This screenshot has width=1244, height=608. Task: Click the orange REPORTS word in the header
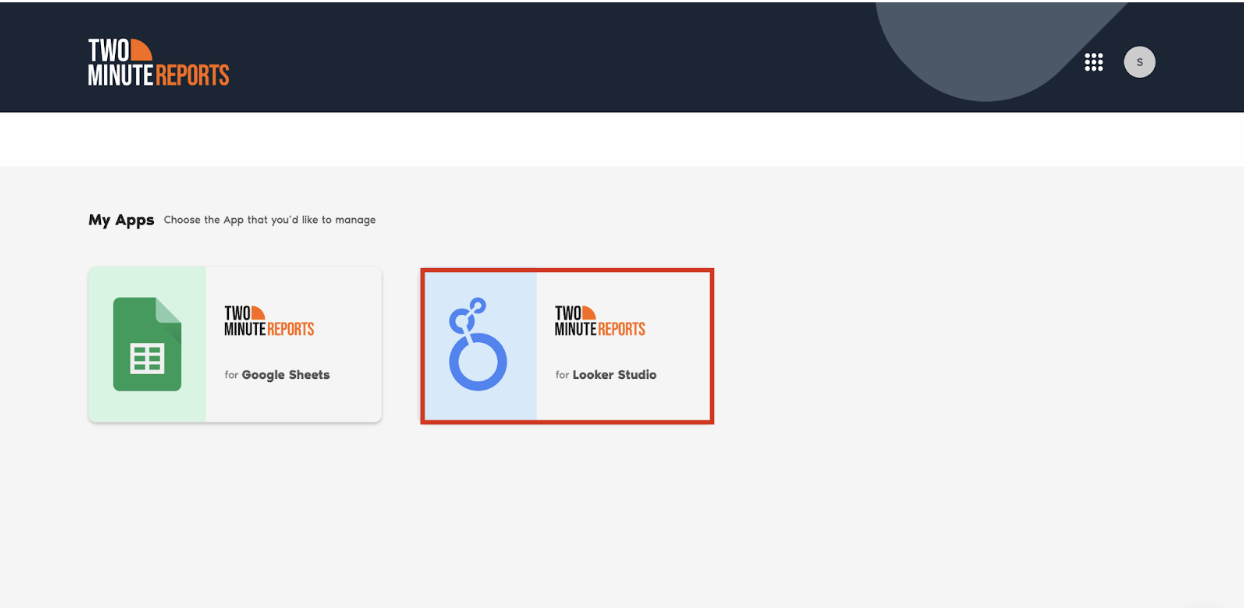click(197, 75)
